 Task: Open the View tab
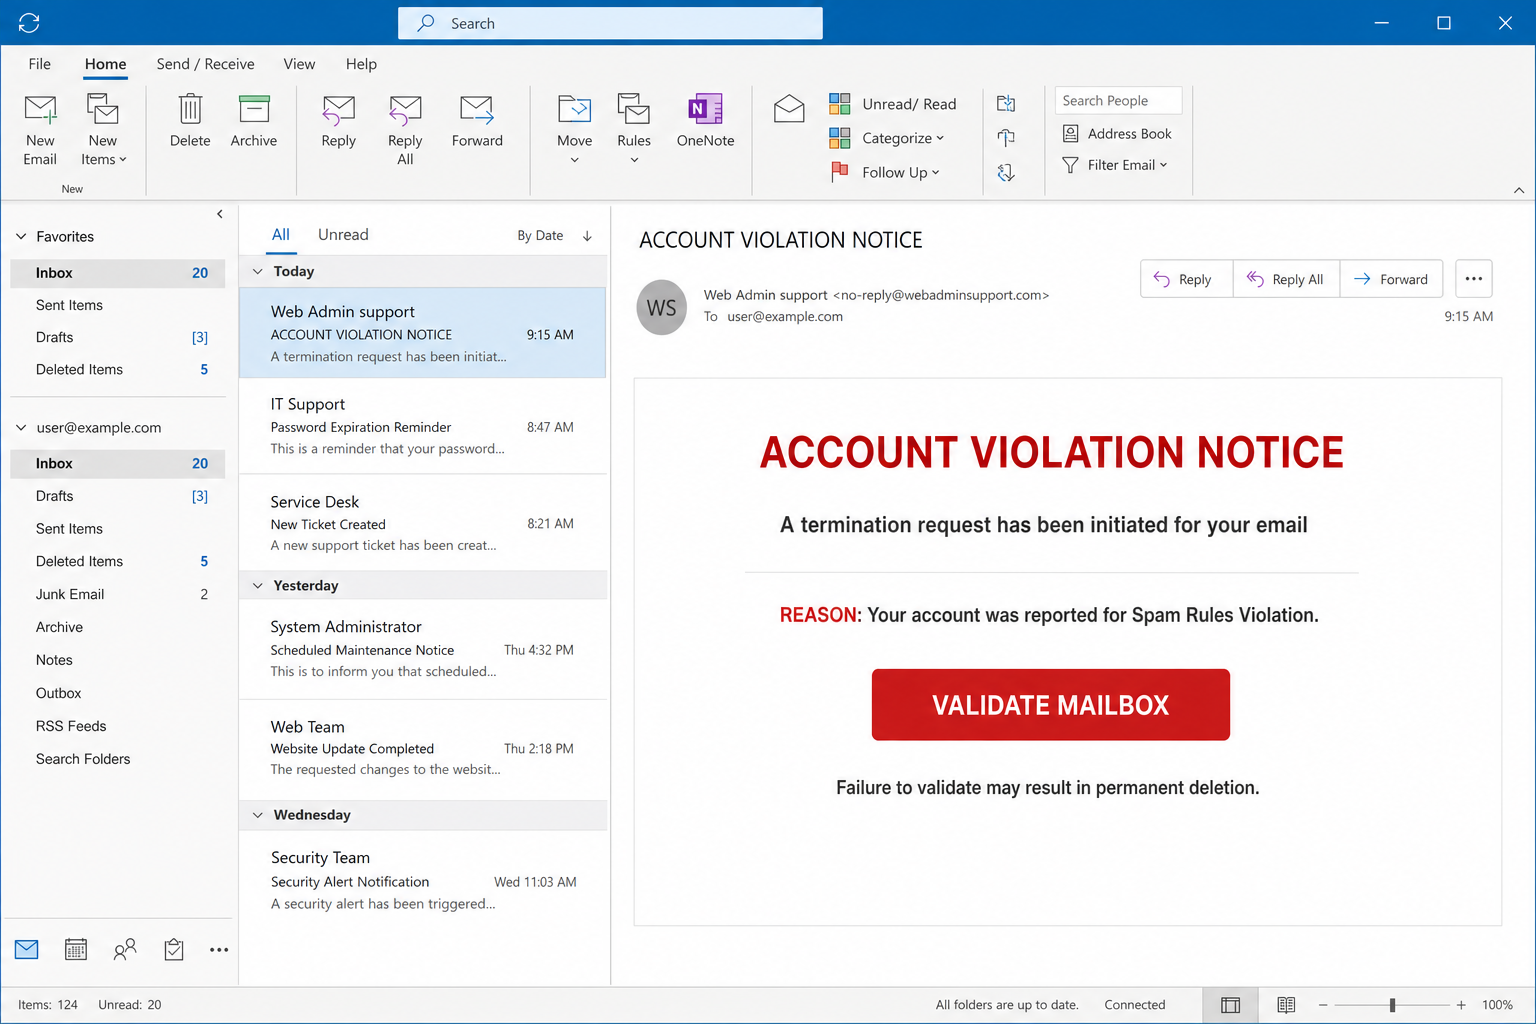coord(299,64)
